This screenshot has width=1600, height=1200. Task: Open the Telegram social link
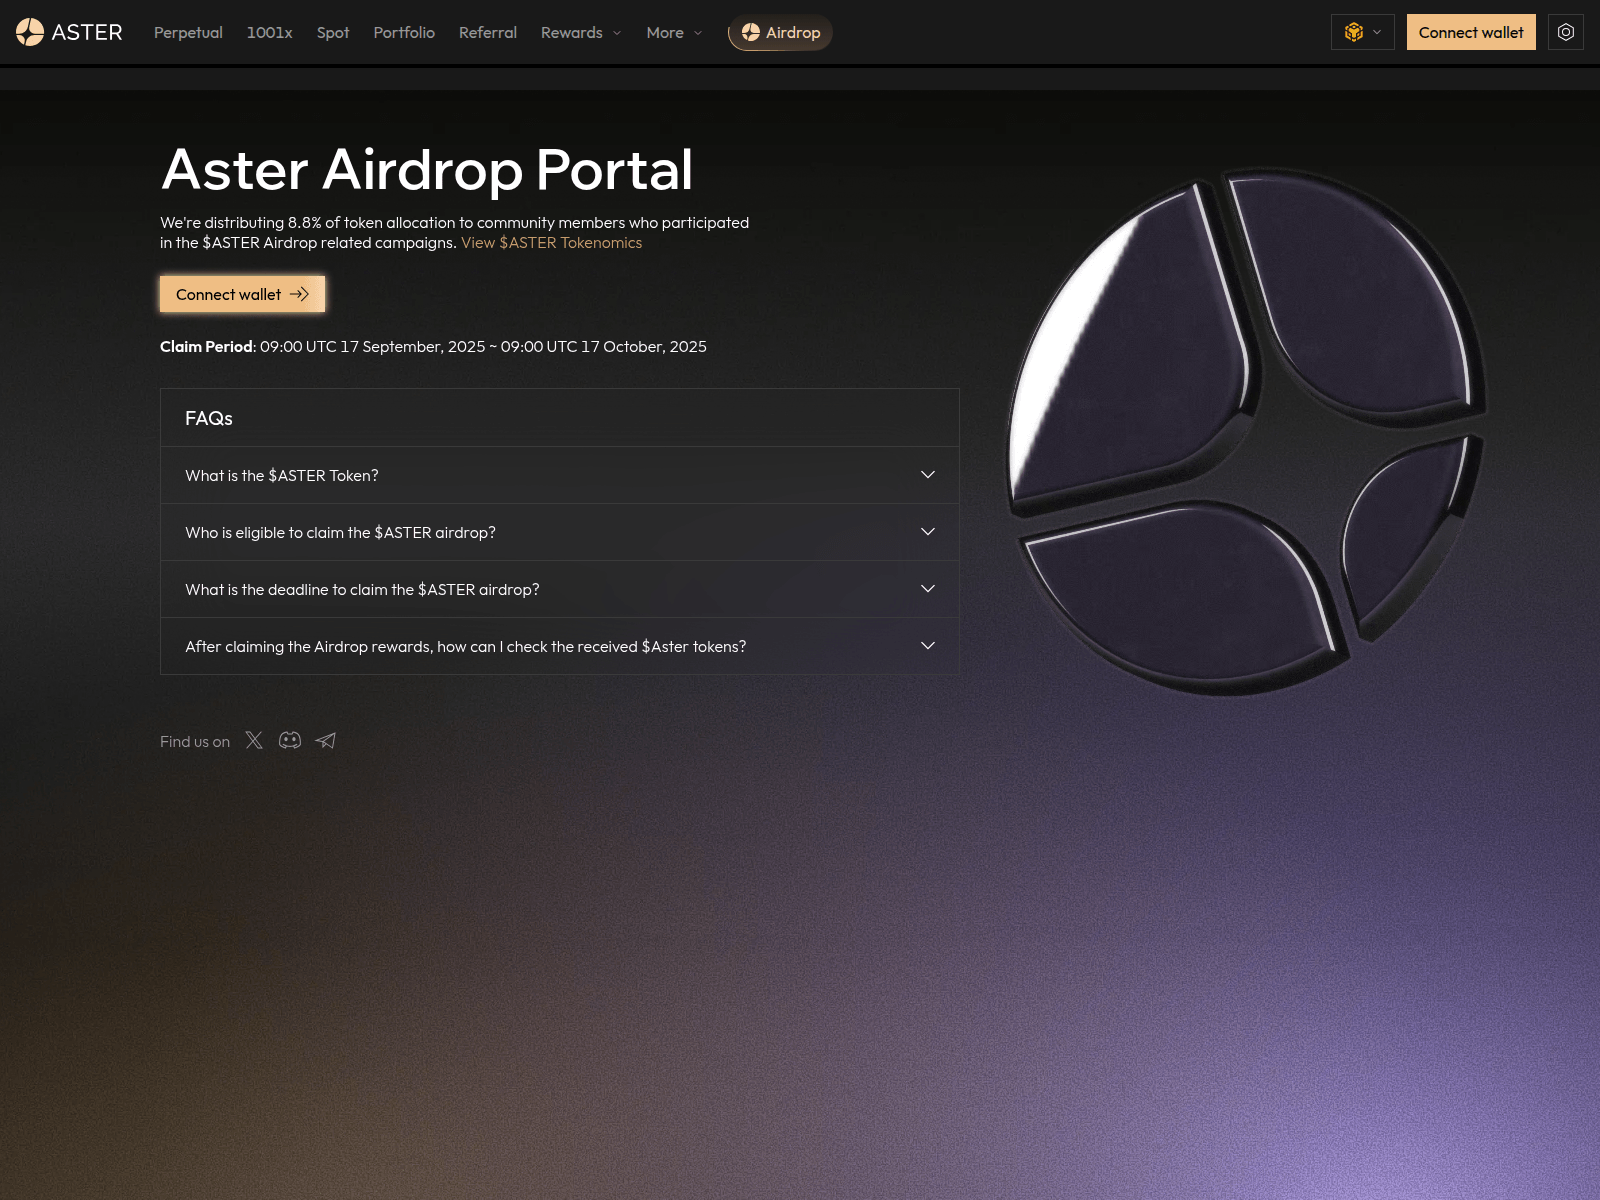pyautogui.click(x=326, y=740)
